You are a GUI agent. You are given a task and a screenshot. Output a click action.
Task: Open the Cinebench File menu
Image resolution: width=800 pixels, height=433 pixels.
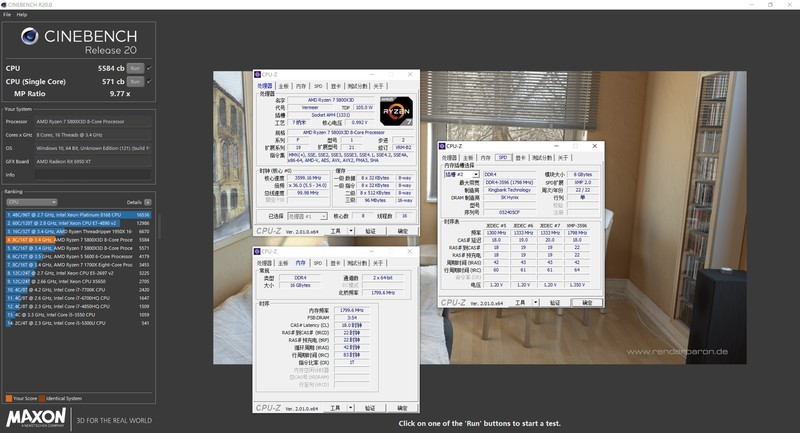pyautogui.click(x=7, y=15)
